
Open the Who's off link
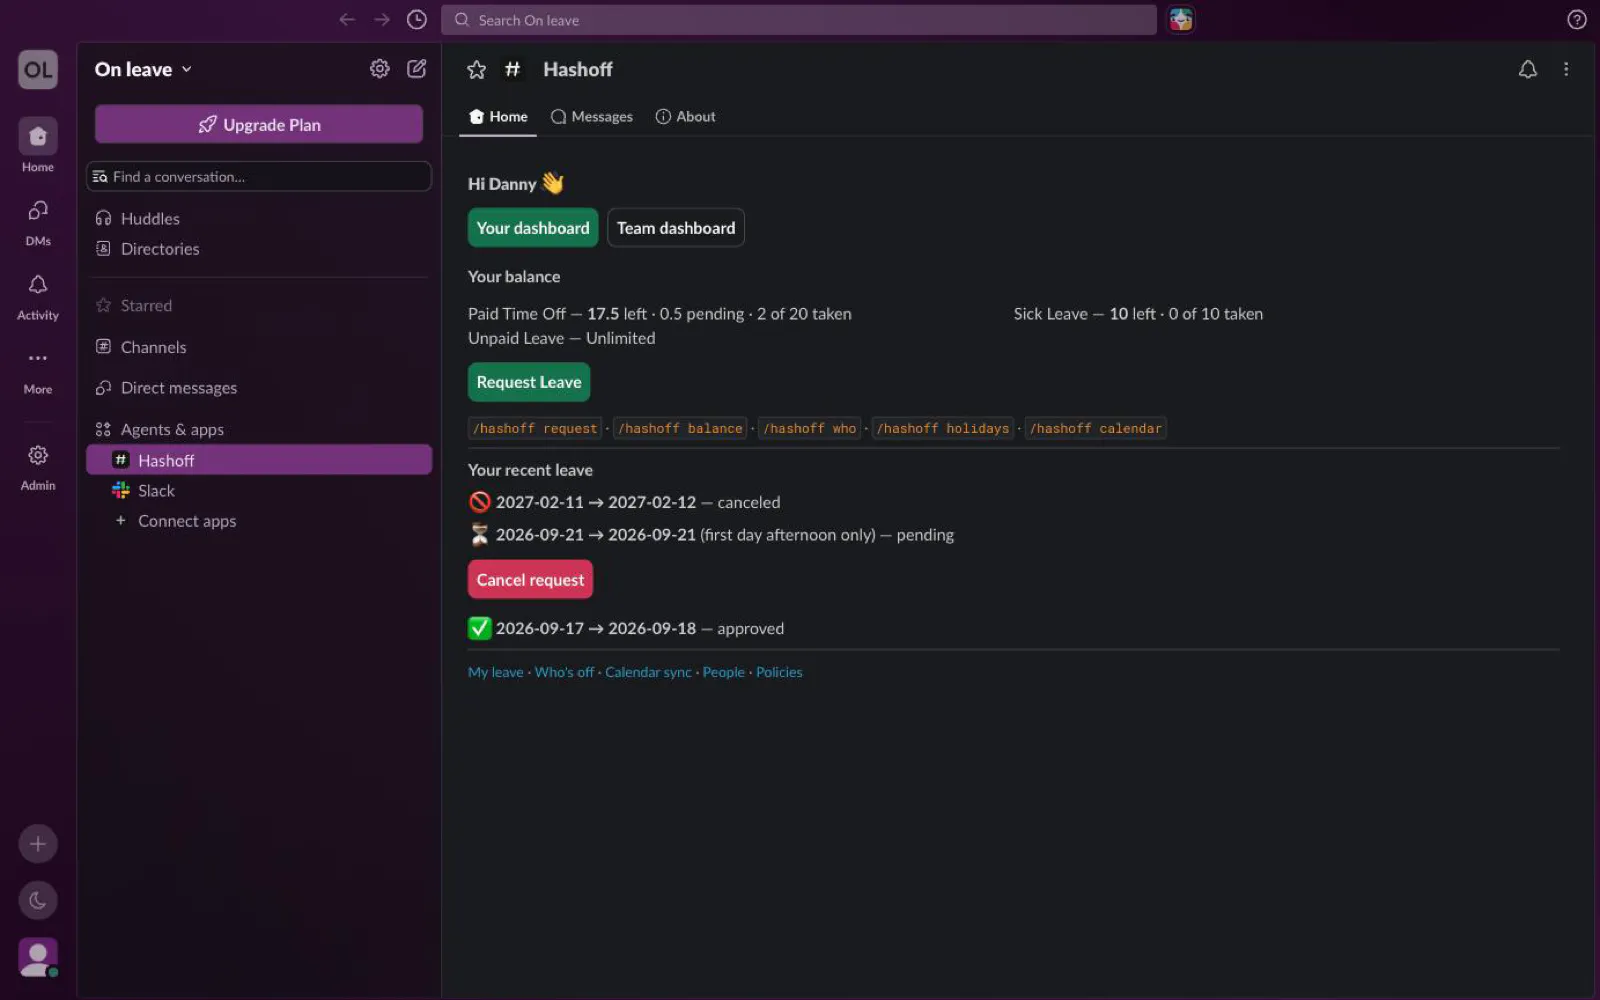tap(564, 672)
